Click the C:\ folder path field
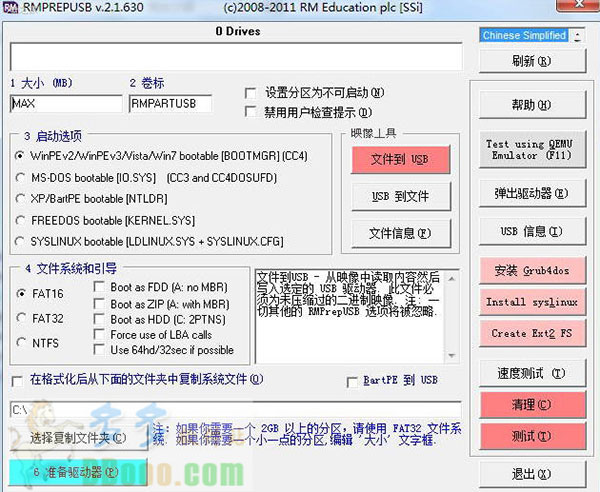The image size is (600, 492). pos(236,410)
